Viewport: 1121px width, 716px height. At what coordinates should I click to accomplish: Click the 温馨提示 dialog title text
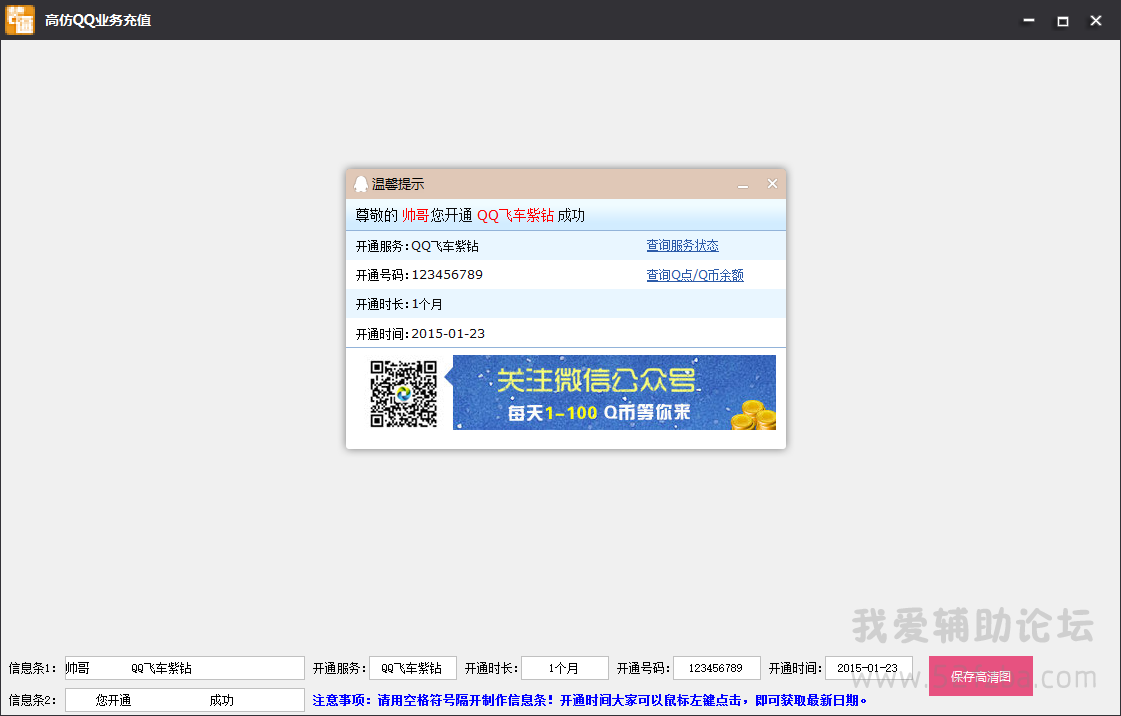click(398, 184)
